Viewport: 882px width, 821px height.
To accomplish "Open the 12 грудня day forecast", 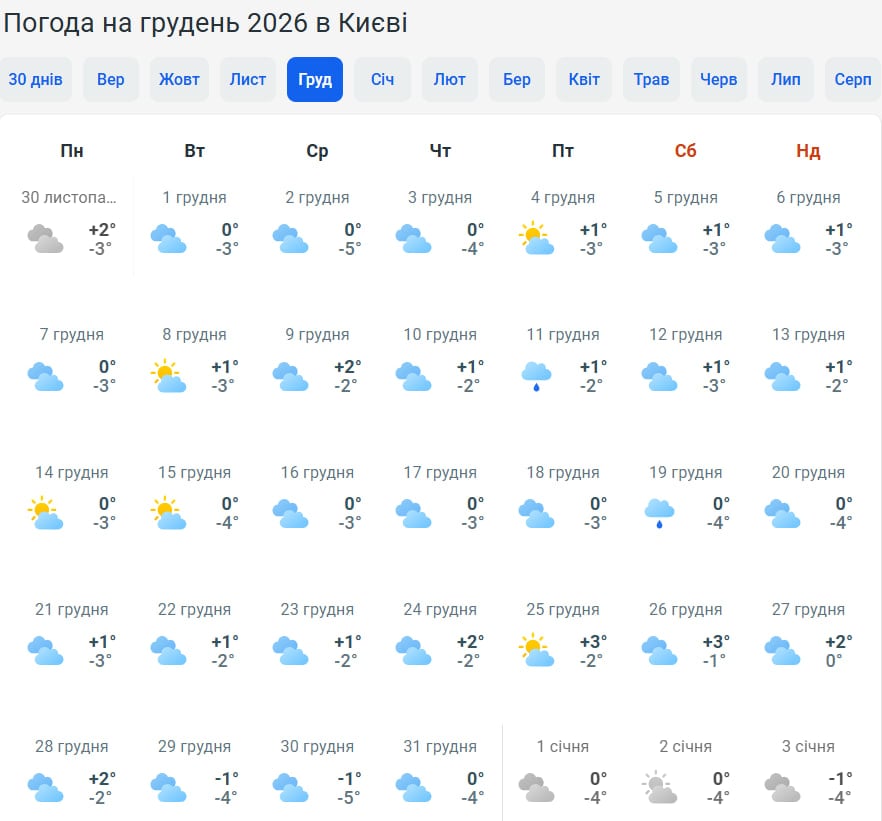I will 685,360.
